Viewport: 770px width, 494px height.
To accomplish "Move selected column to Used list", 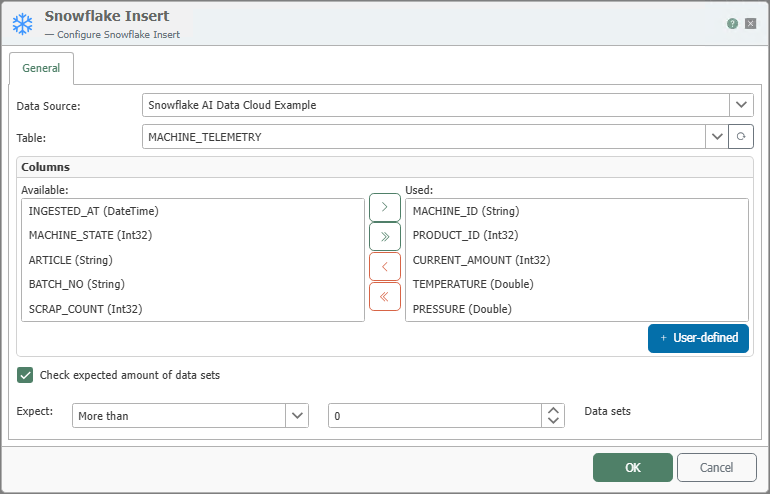I will (x=385, y=207).
